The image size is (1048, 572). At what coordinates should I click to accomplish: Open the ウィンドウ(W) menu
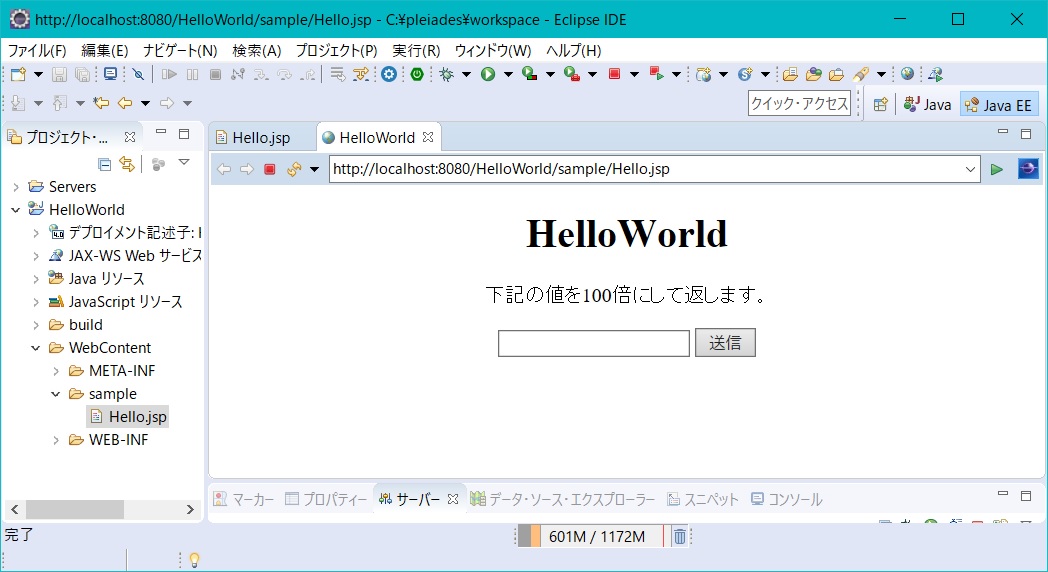pos(493,51)
